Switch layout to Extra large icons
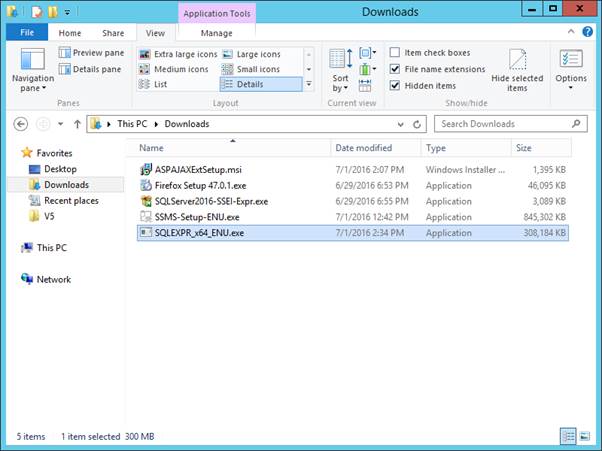The height and width of the screenshot is (451, 602). [178, 54]
